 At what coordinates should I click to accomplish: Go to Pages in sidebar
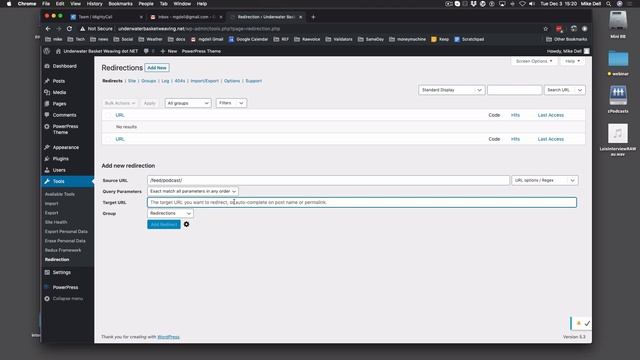(59, 104)
